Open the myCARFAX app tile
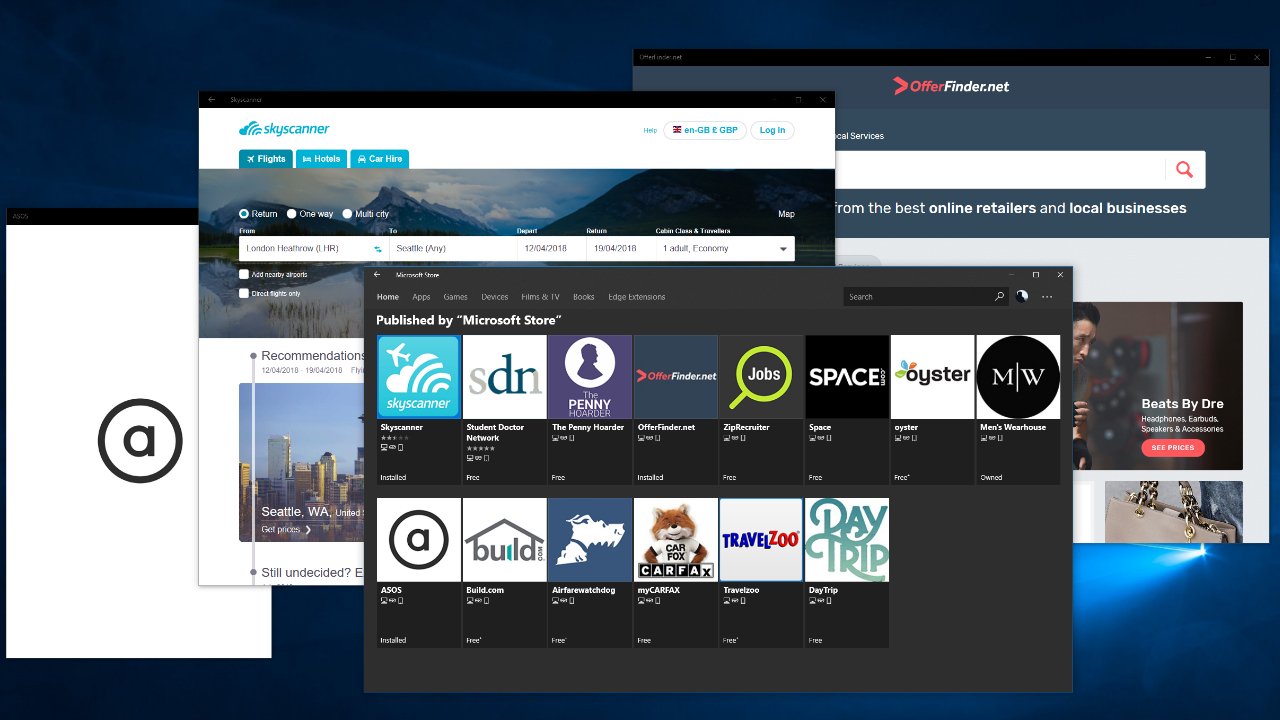 tap(676, 572)
